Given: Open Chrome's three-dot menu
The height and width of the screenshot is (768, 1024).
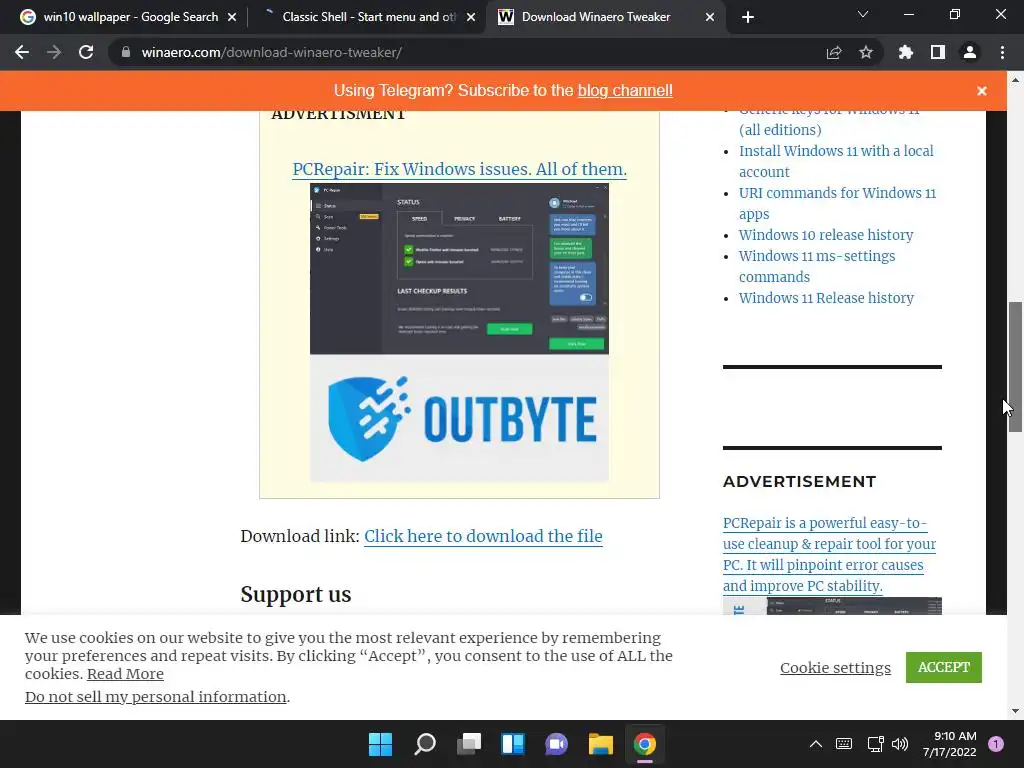Looking at the screenshot, I should (1002, 52).
